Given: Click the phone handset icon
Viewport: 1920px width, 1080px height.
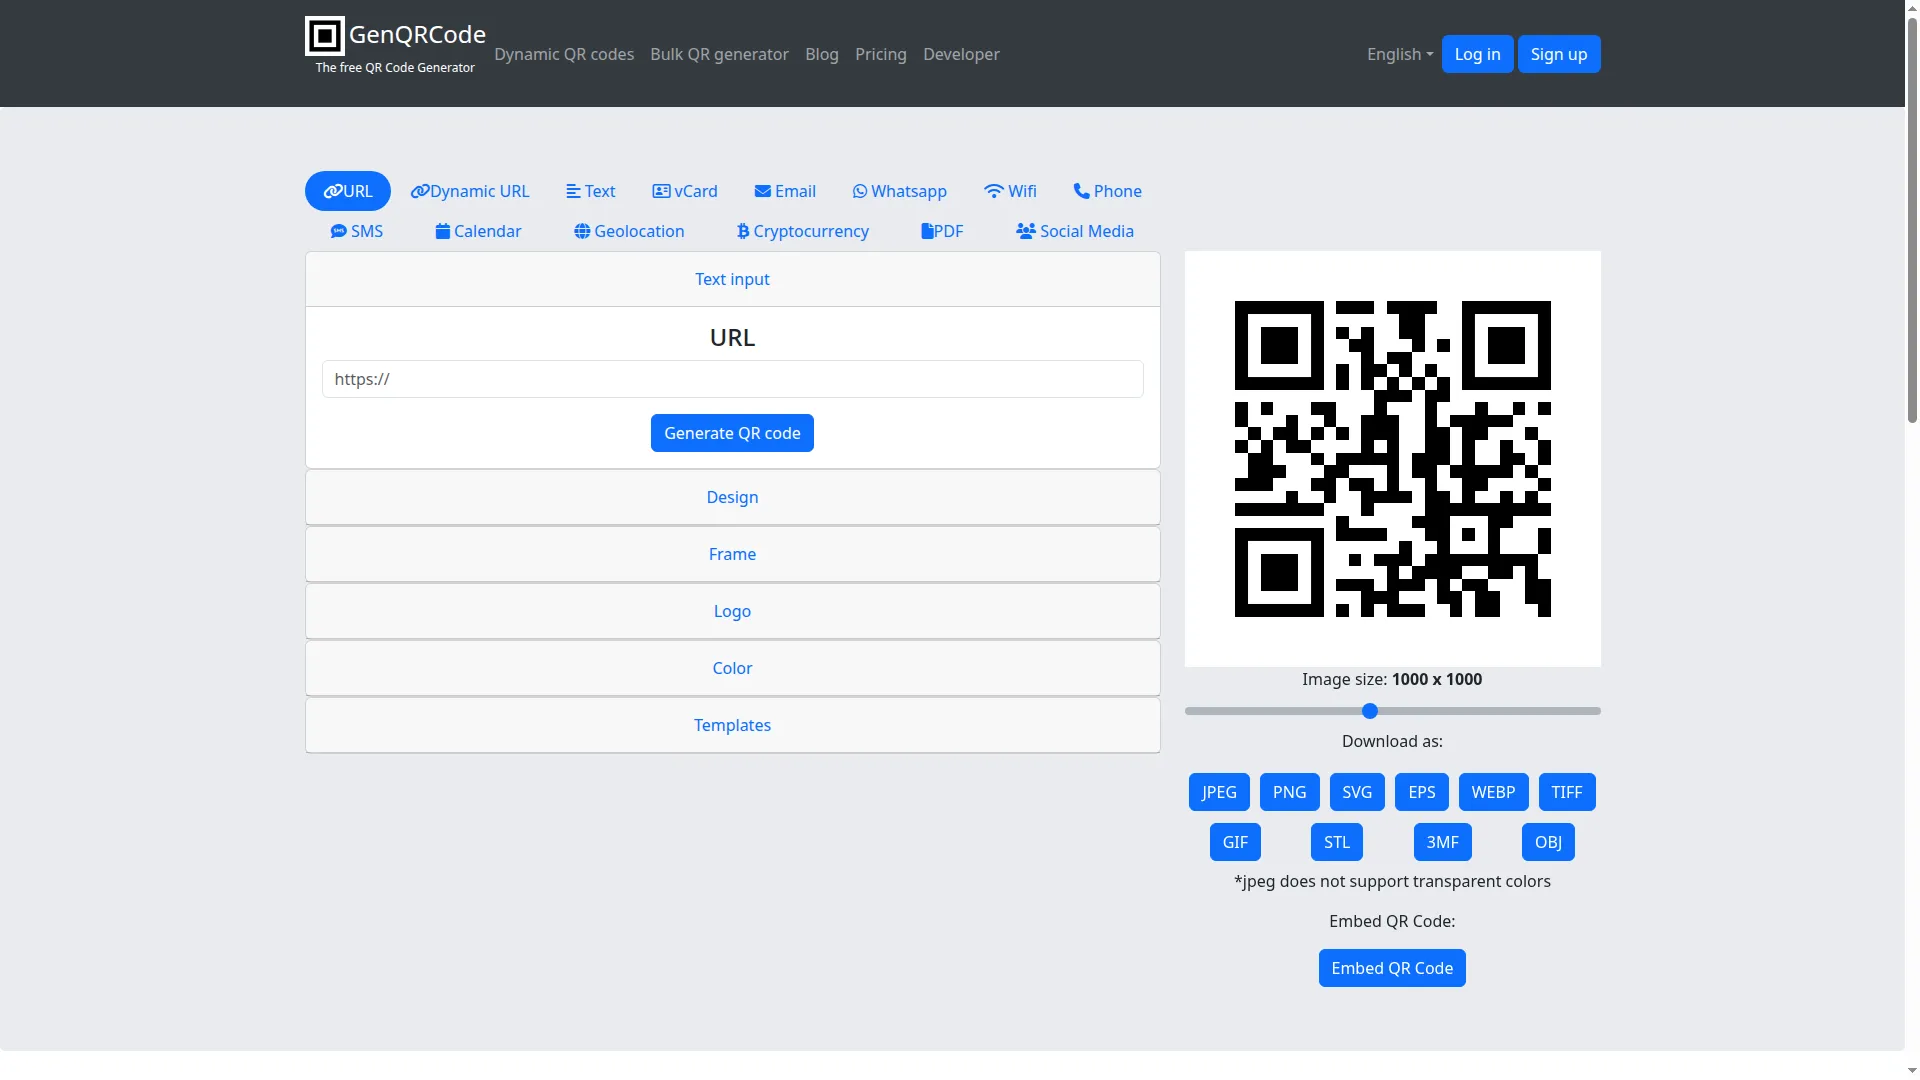Looking at the screenshot, I should point(1081,191).
